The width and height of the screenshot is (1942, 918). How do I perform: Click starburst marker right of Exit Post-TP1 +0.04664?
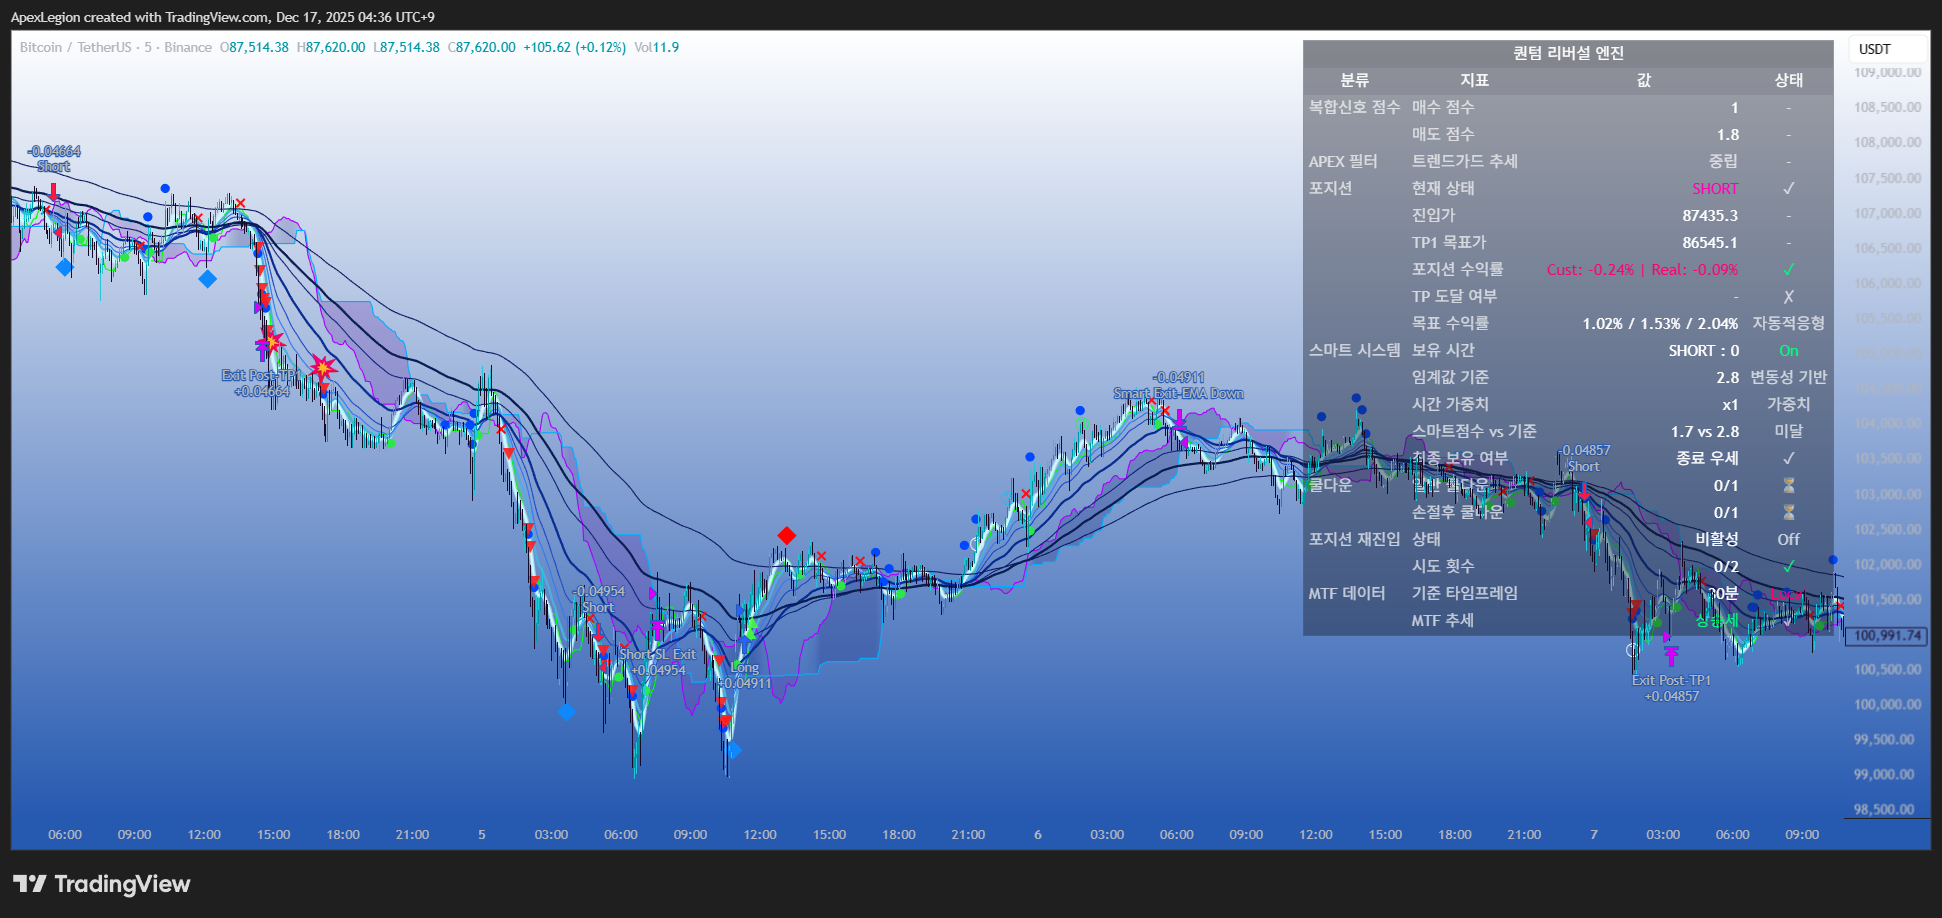322,368
